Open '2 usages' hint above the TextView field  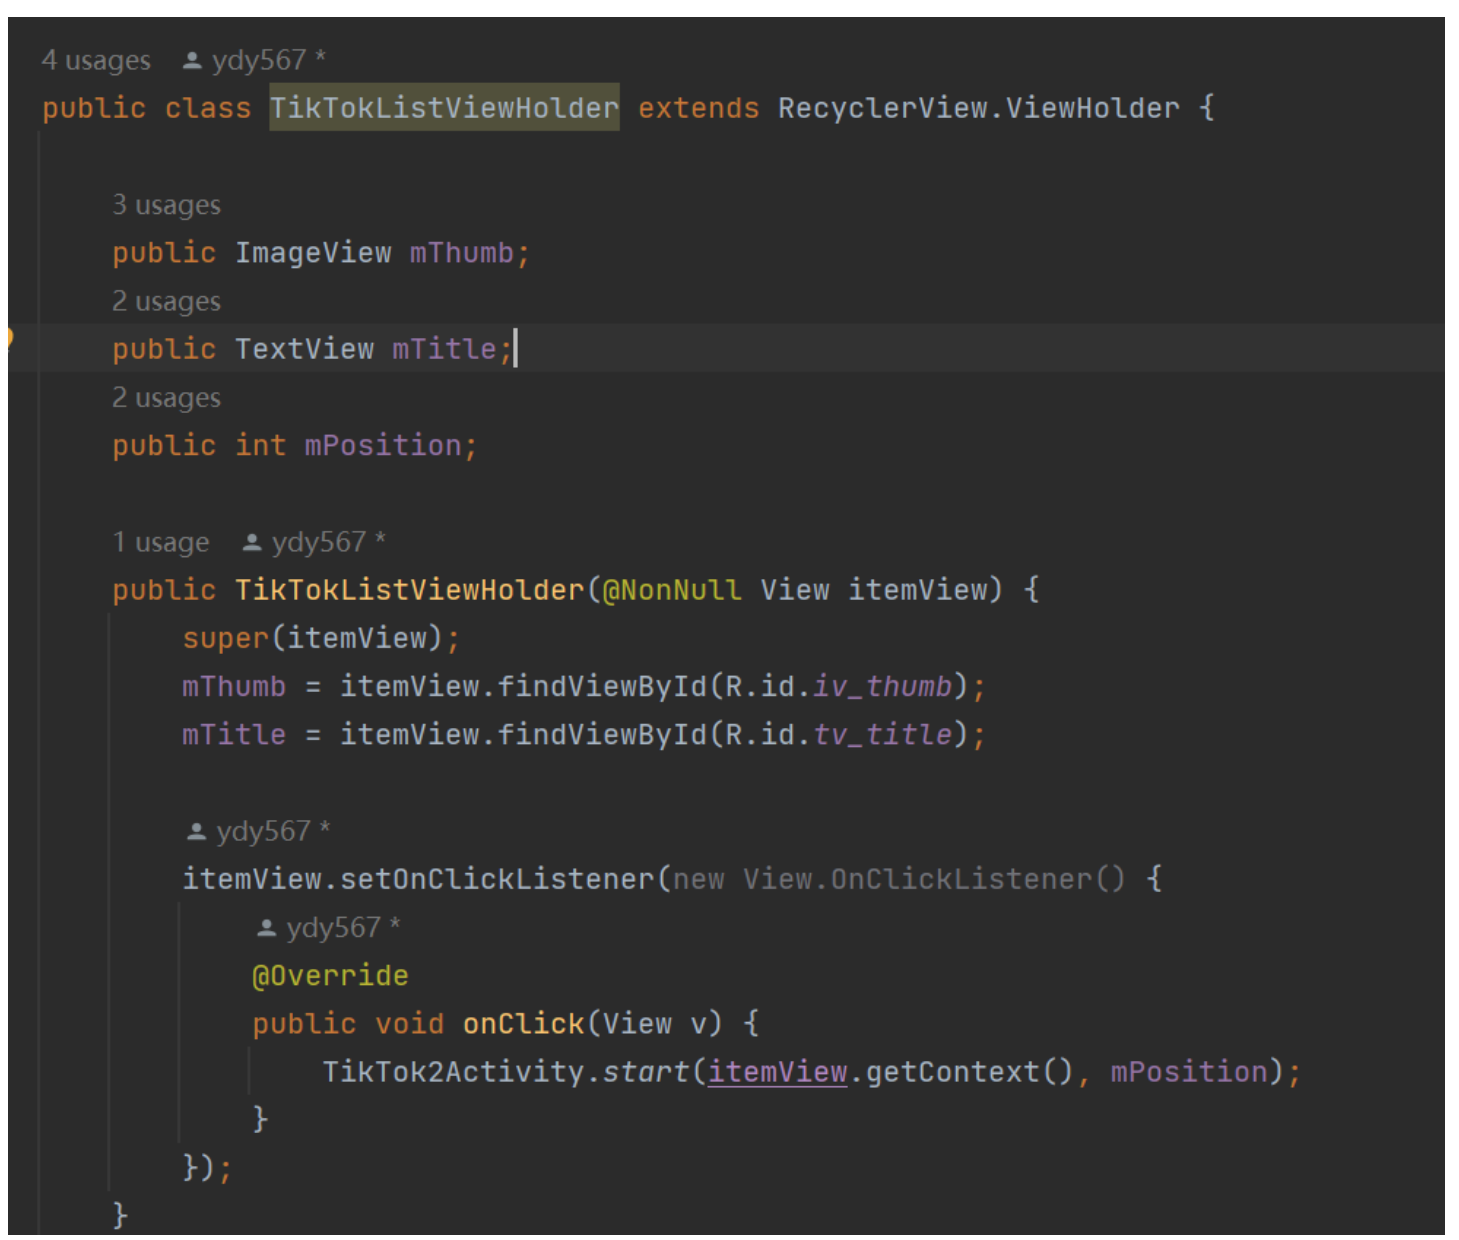click(166, 301)
